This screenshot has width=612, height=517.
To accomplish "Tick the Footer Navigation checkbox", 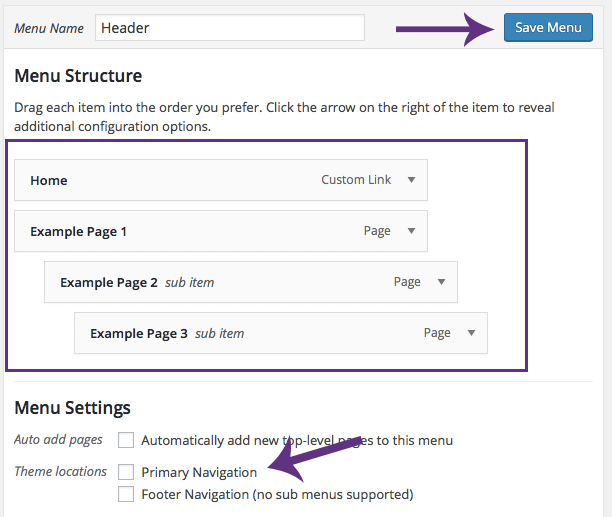I will [126, 494].
